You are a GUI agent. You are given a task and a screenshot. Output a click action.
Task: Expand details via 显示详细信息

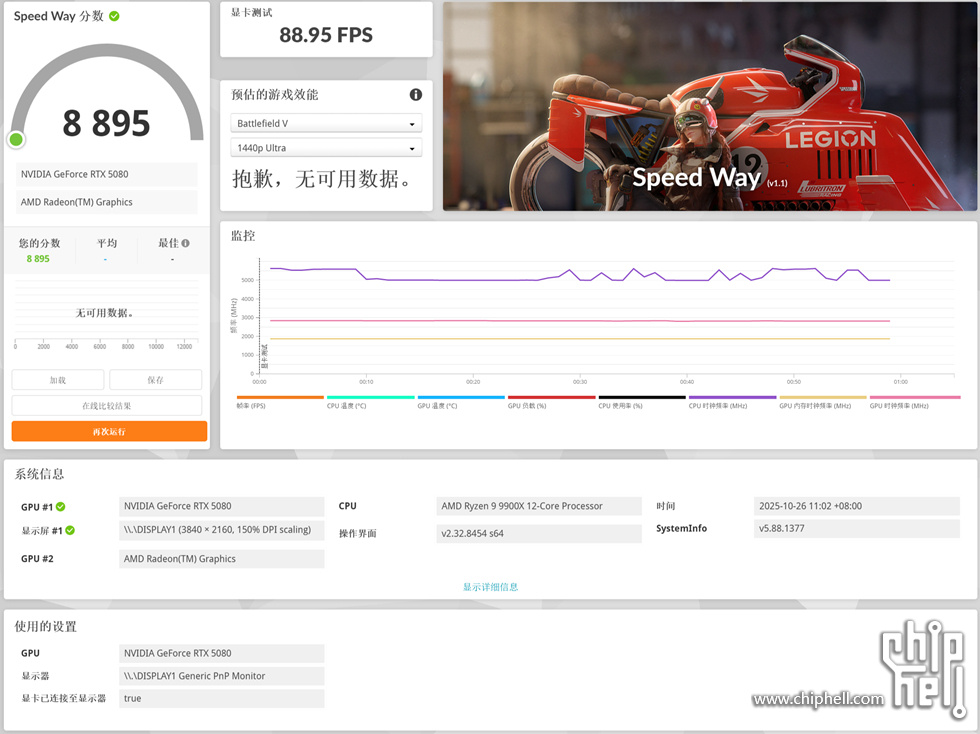(490, 587)
